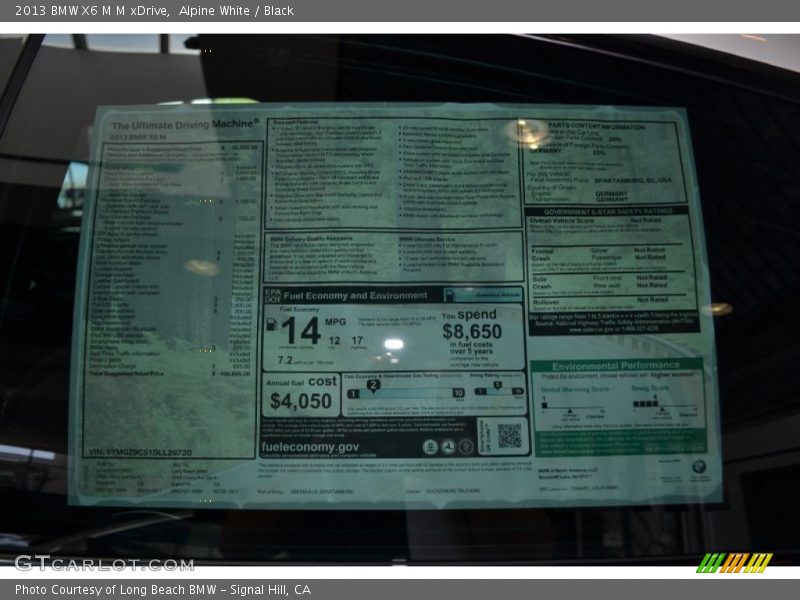
Task: Expand the Parts Content Information panel
Action: [x=596, y=126]
